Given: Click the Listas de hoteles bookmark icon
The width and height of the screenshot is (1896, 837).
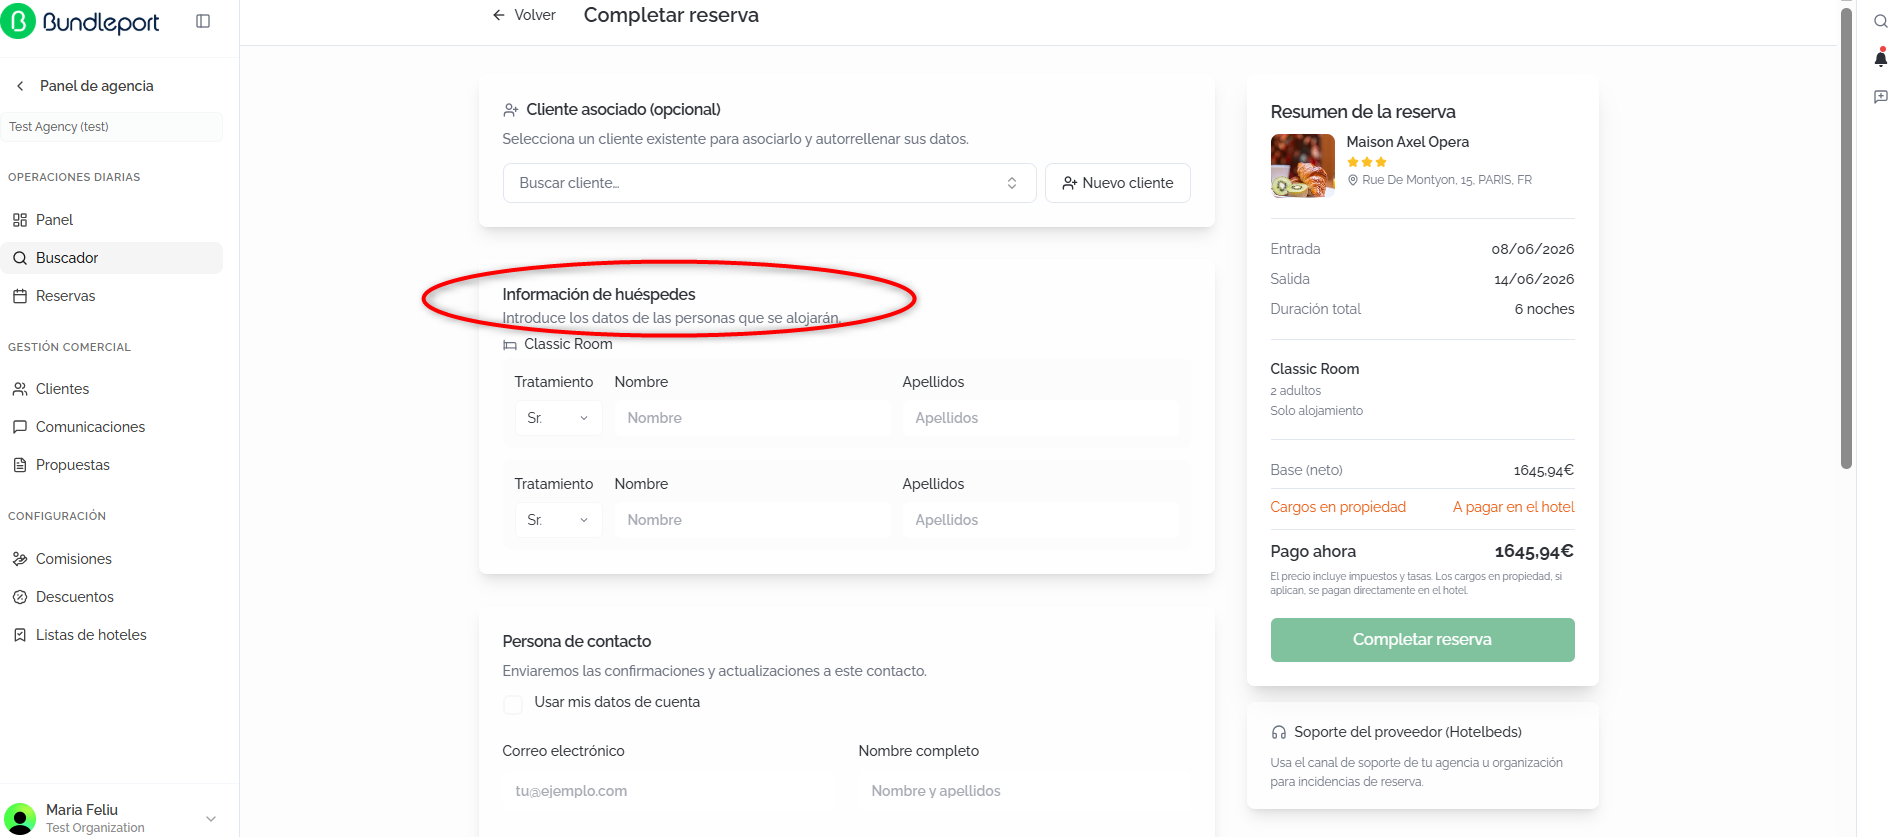Looking at the screenshot, I should (x=20, y=635).
